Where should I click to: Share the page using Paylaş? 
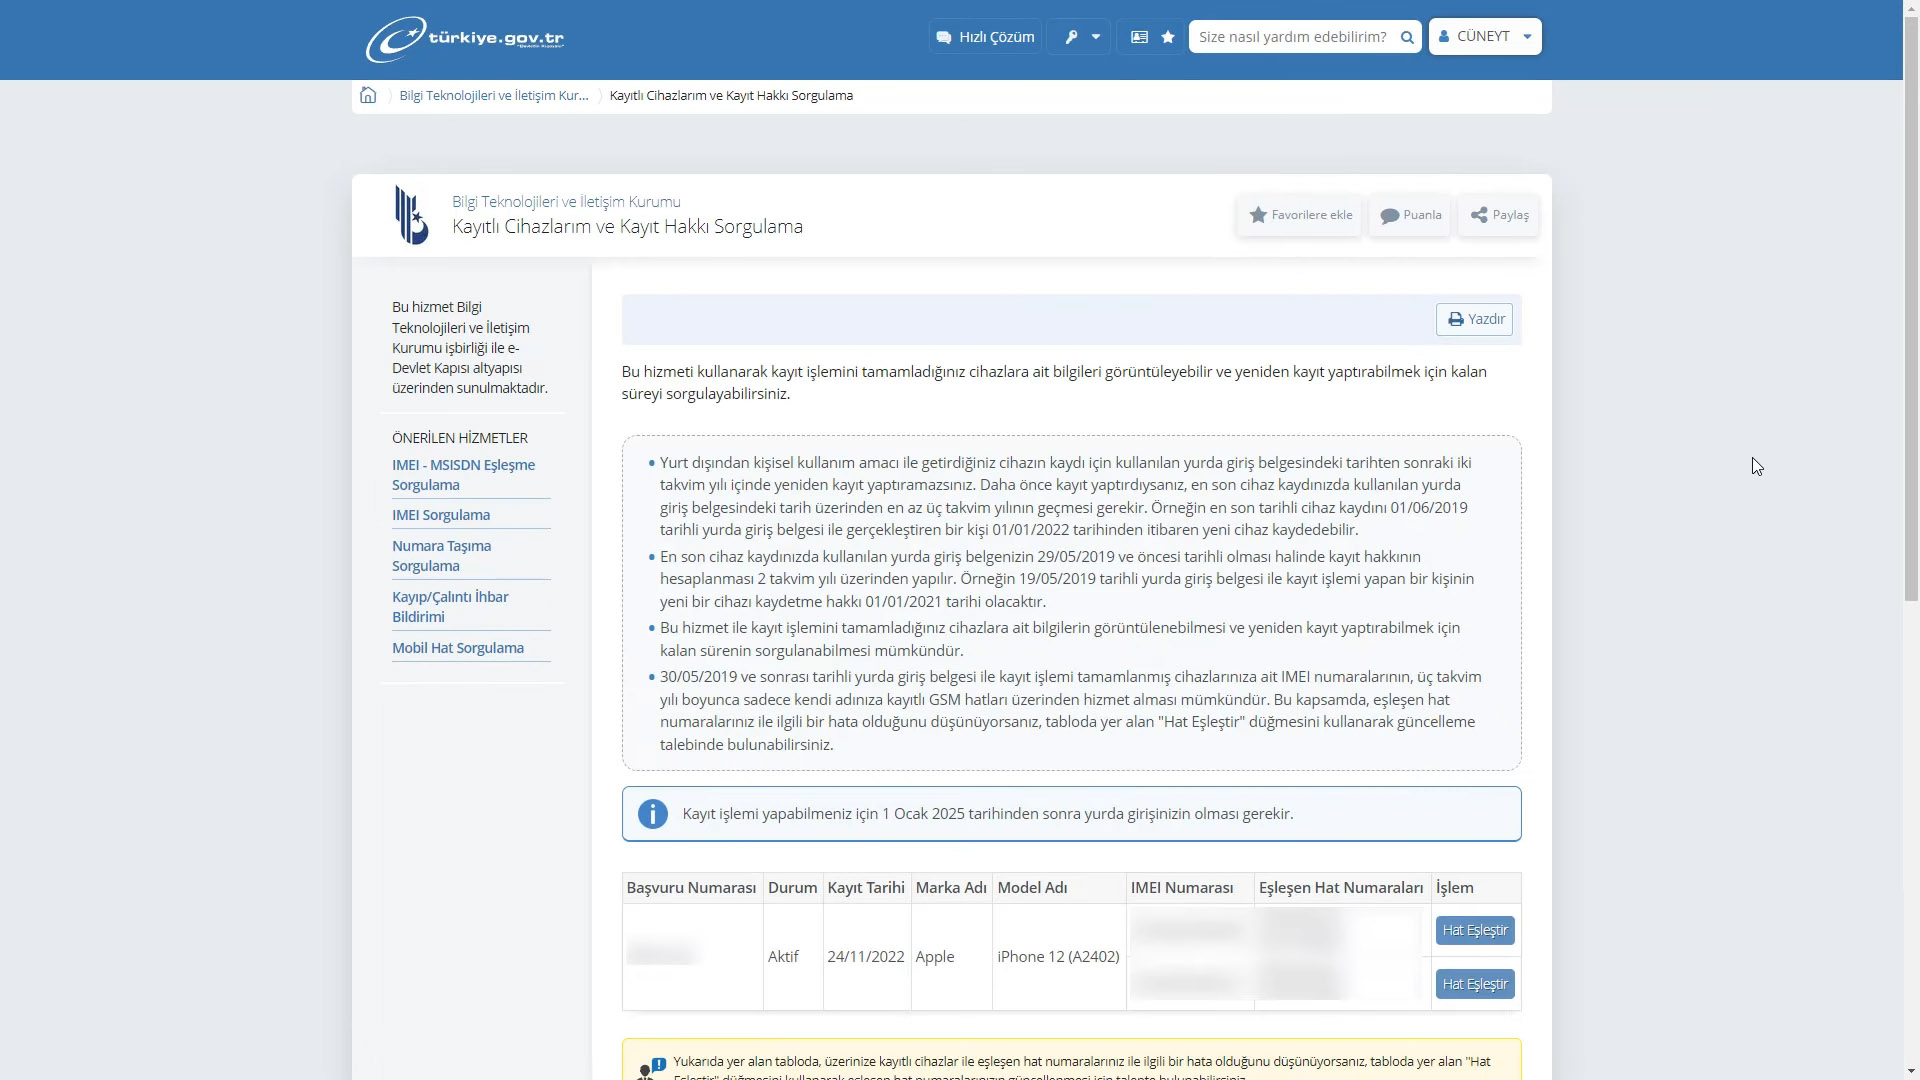pyautogui.click(x=1499, y=215)
